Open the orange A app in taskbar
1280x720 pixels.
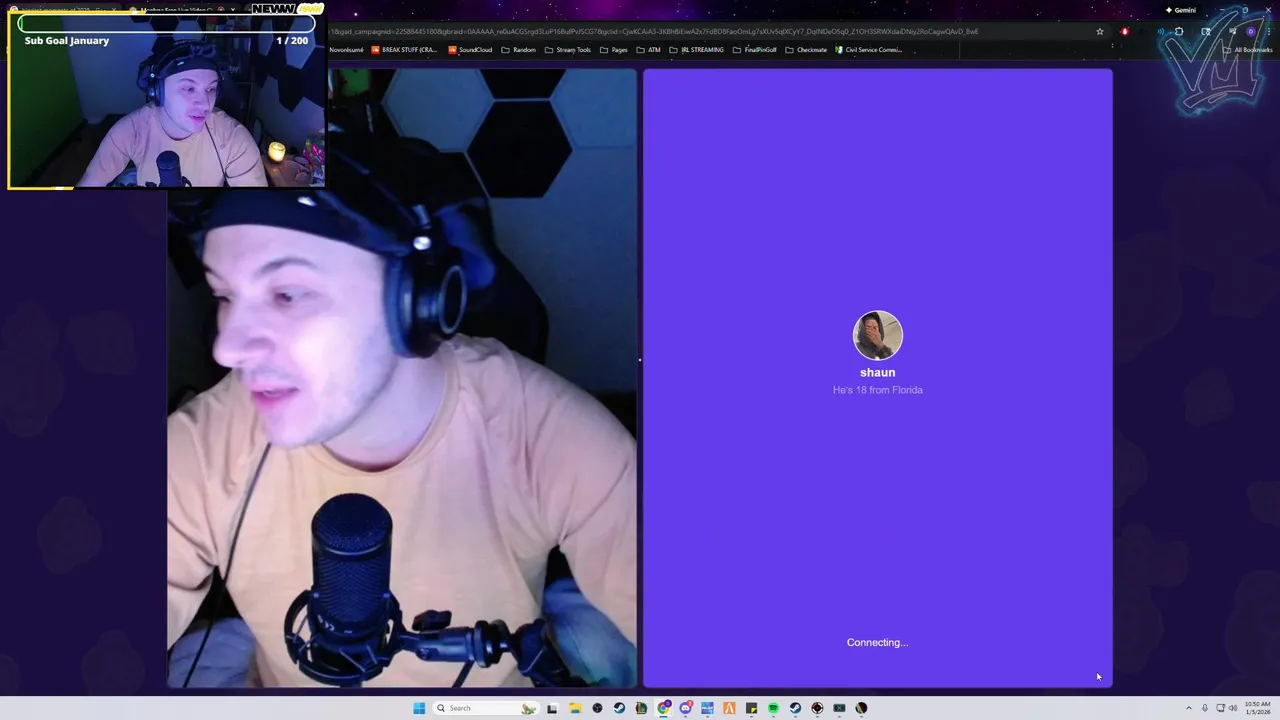(729, 708)
